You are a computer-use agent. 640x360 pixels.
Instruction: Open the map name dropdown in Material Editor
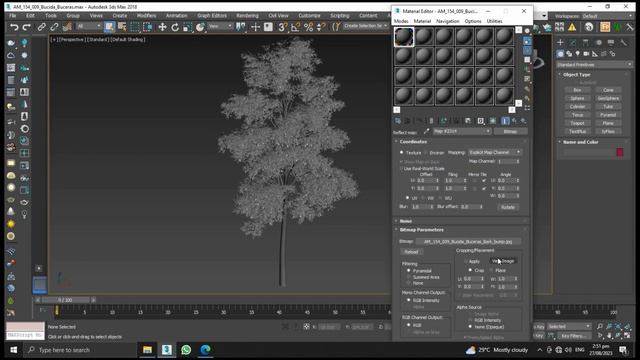[462, 131]
